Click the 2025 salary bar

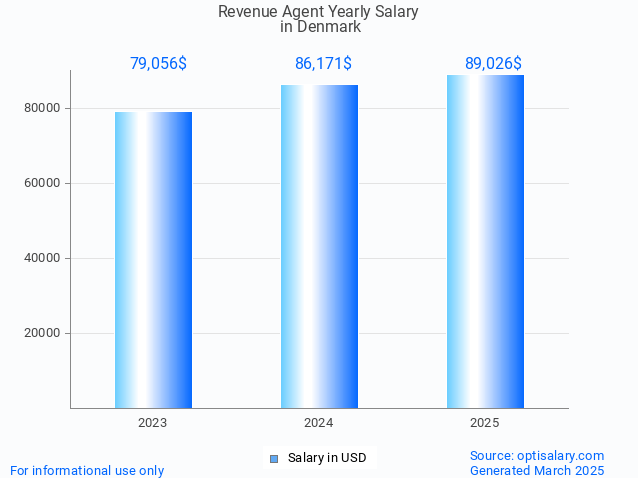[x=485, y=241]
